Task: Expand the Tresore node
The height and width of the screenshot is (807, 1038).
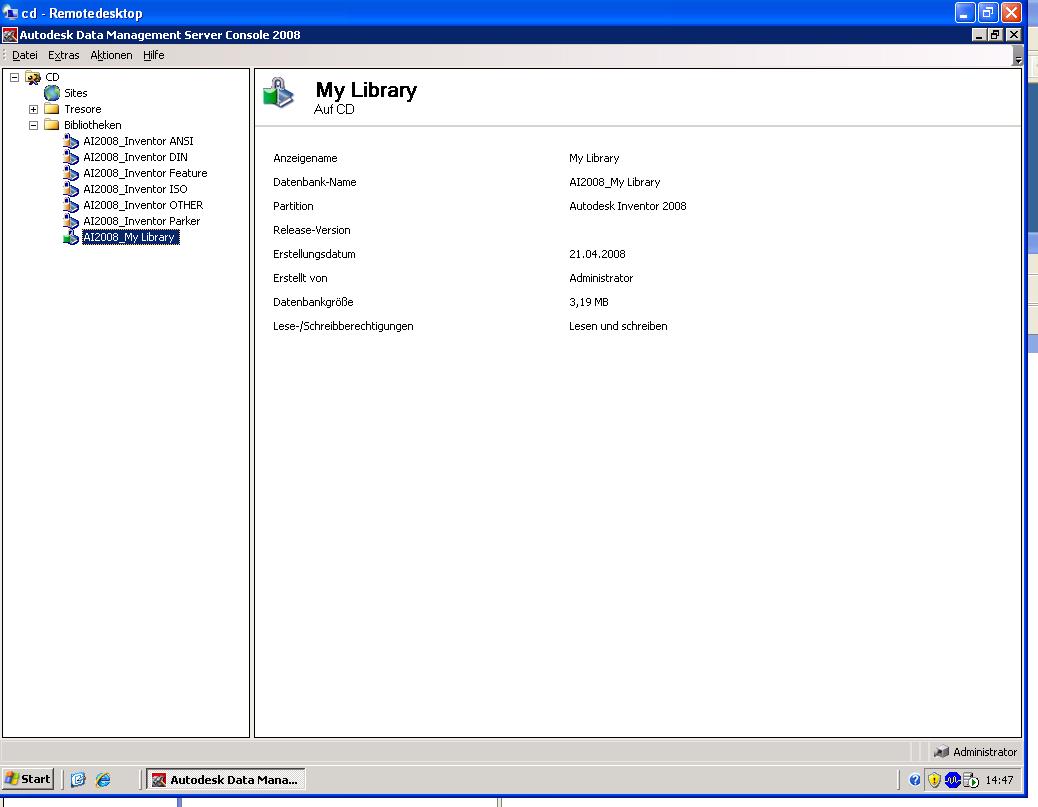Action: click(x=34, y=109)
